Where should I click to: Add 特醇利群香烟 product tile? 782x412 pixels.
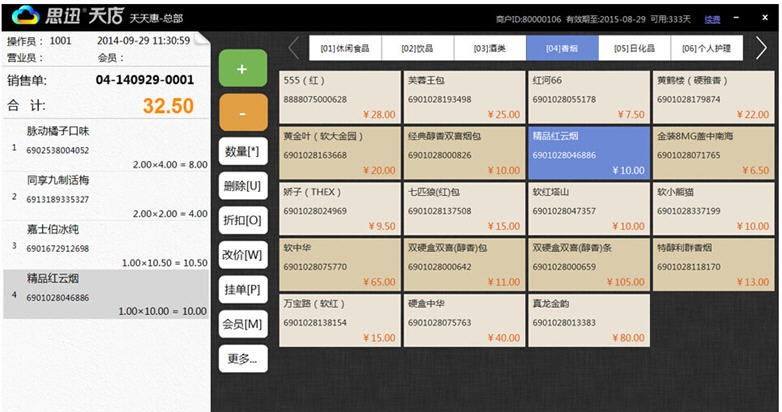tap(714, 265)
